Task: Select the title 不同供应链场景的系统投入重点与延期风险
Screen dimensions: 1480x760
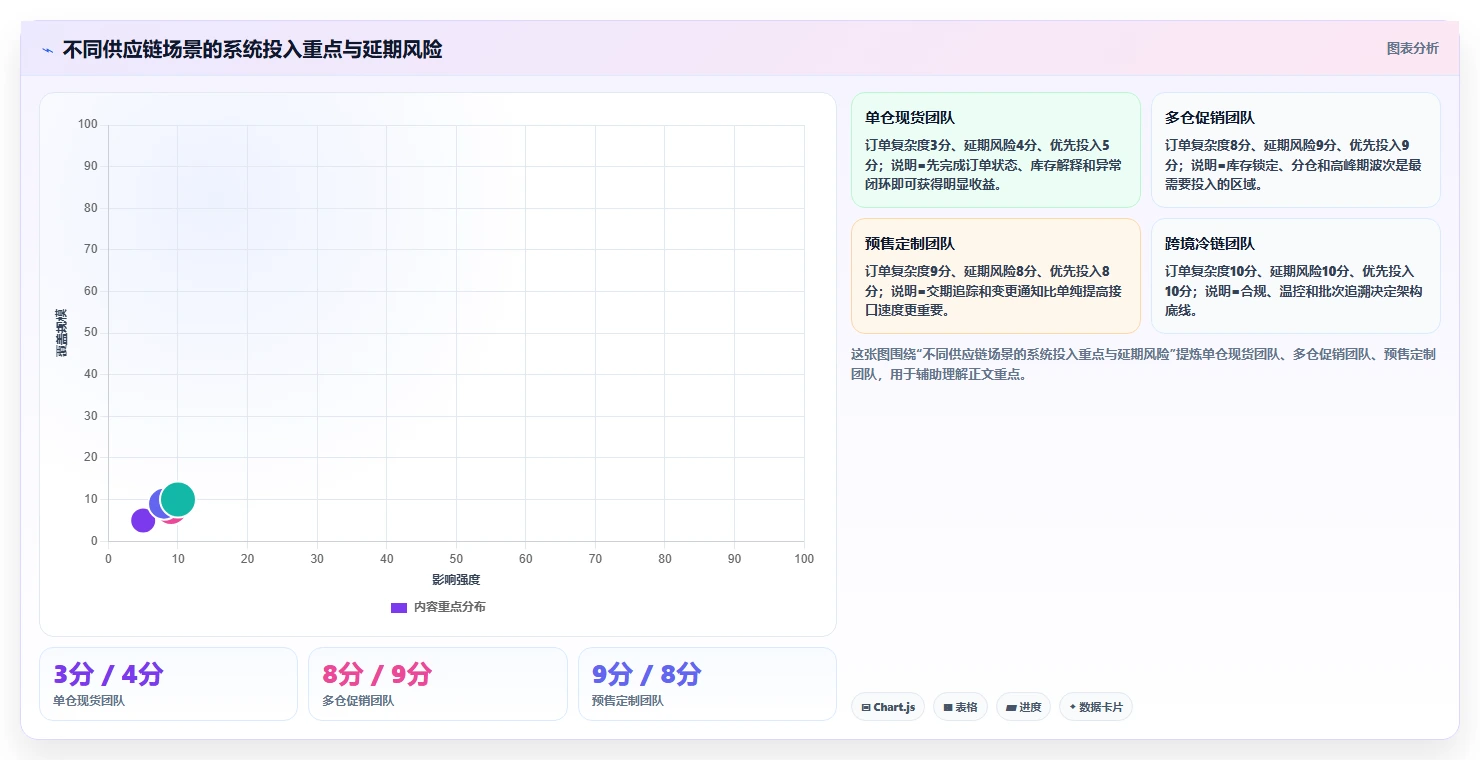Action: pos(252,49)
